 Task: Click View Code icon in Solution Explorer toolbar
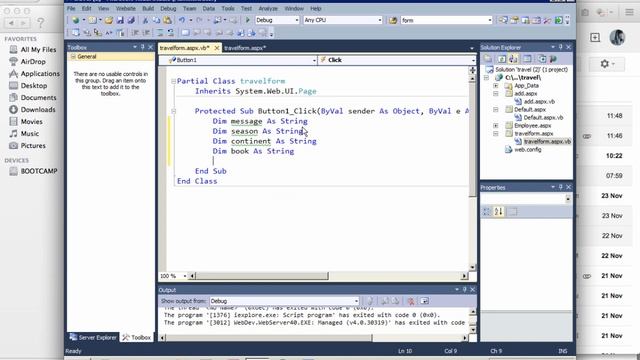[x=527, y=59]
